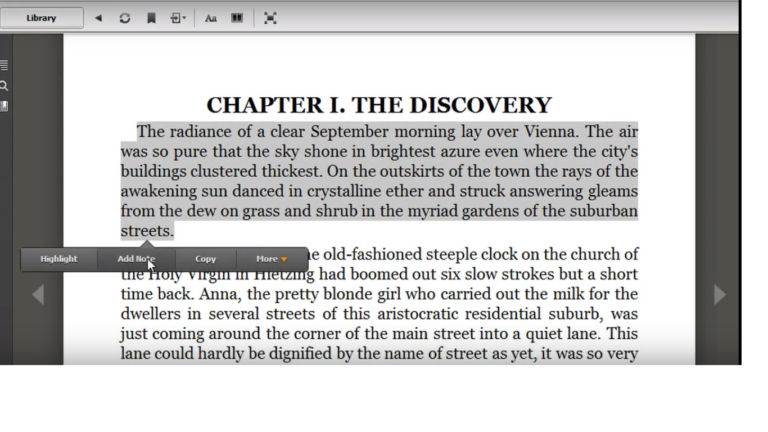Viewport: 768px width, 432px height.
Task: Click the words 'steeple clock' in the text
Action: (x=471, y=254)
